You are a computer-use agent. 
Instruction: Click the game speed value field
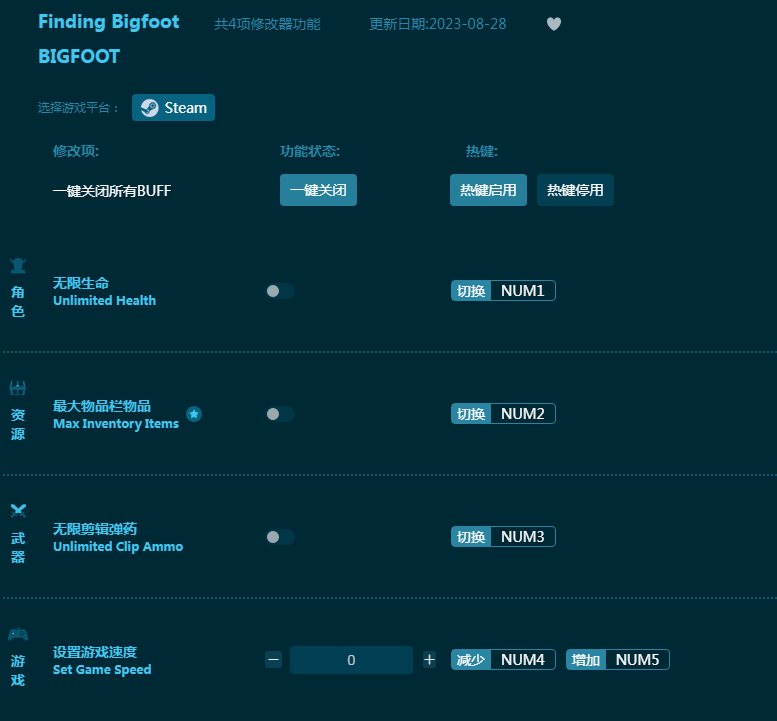pyautogui.click(x=351, y=660)
